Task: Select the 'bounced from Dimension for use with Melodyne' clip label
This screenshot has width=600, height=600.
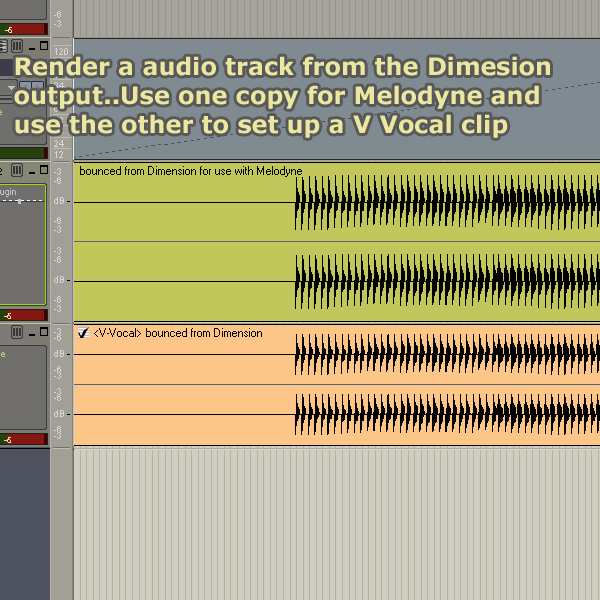Action: pos(190,171)
